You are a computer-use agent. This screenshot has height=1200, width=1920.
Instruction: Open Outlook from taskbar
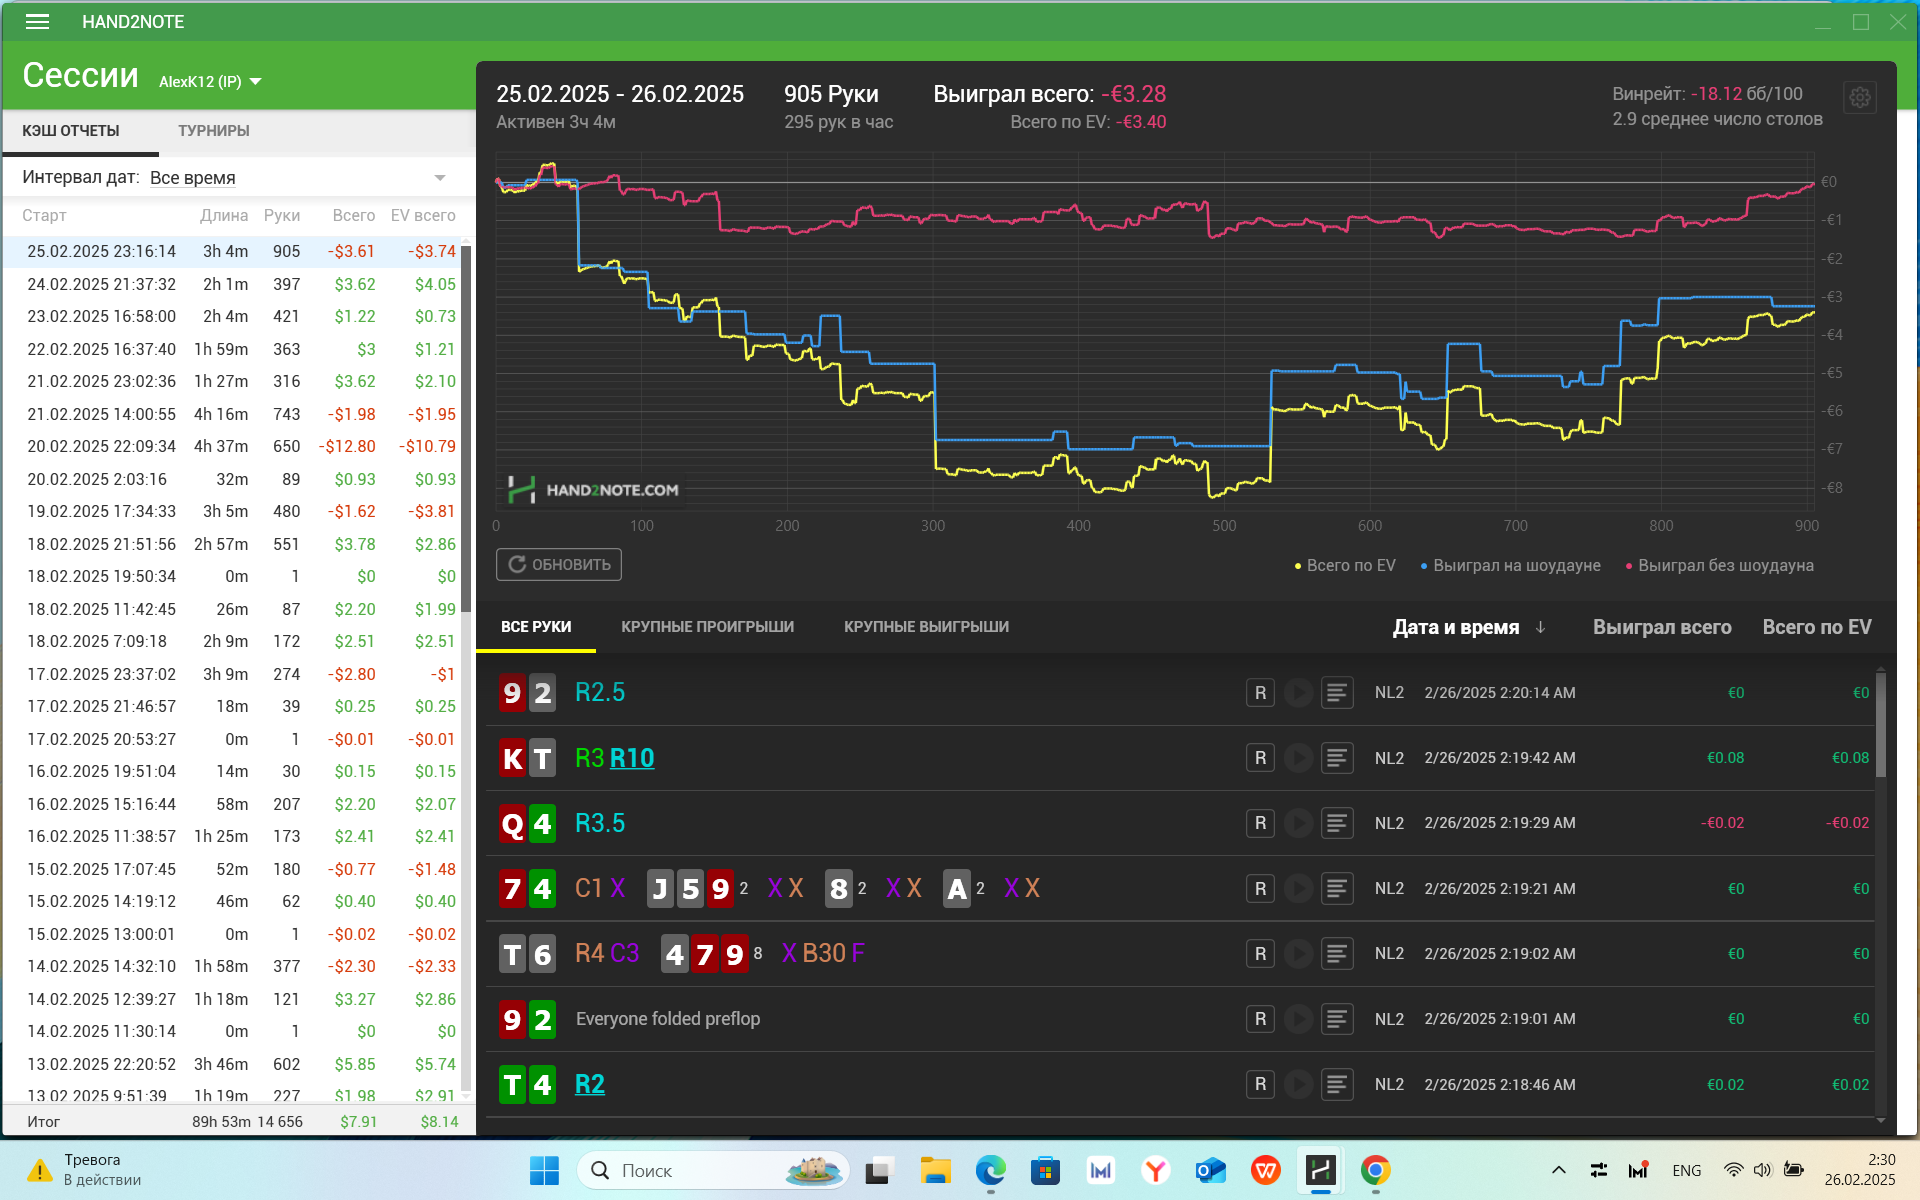(1210, 1170)
